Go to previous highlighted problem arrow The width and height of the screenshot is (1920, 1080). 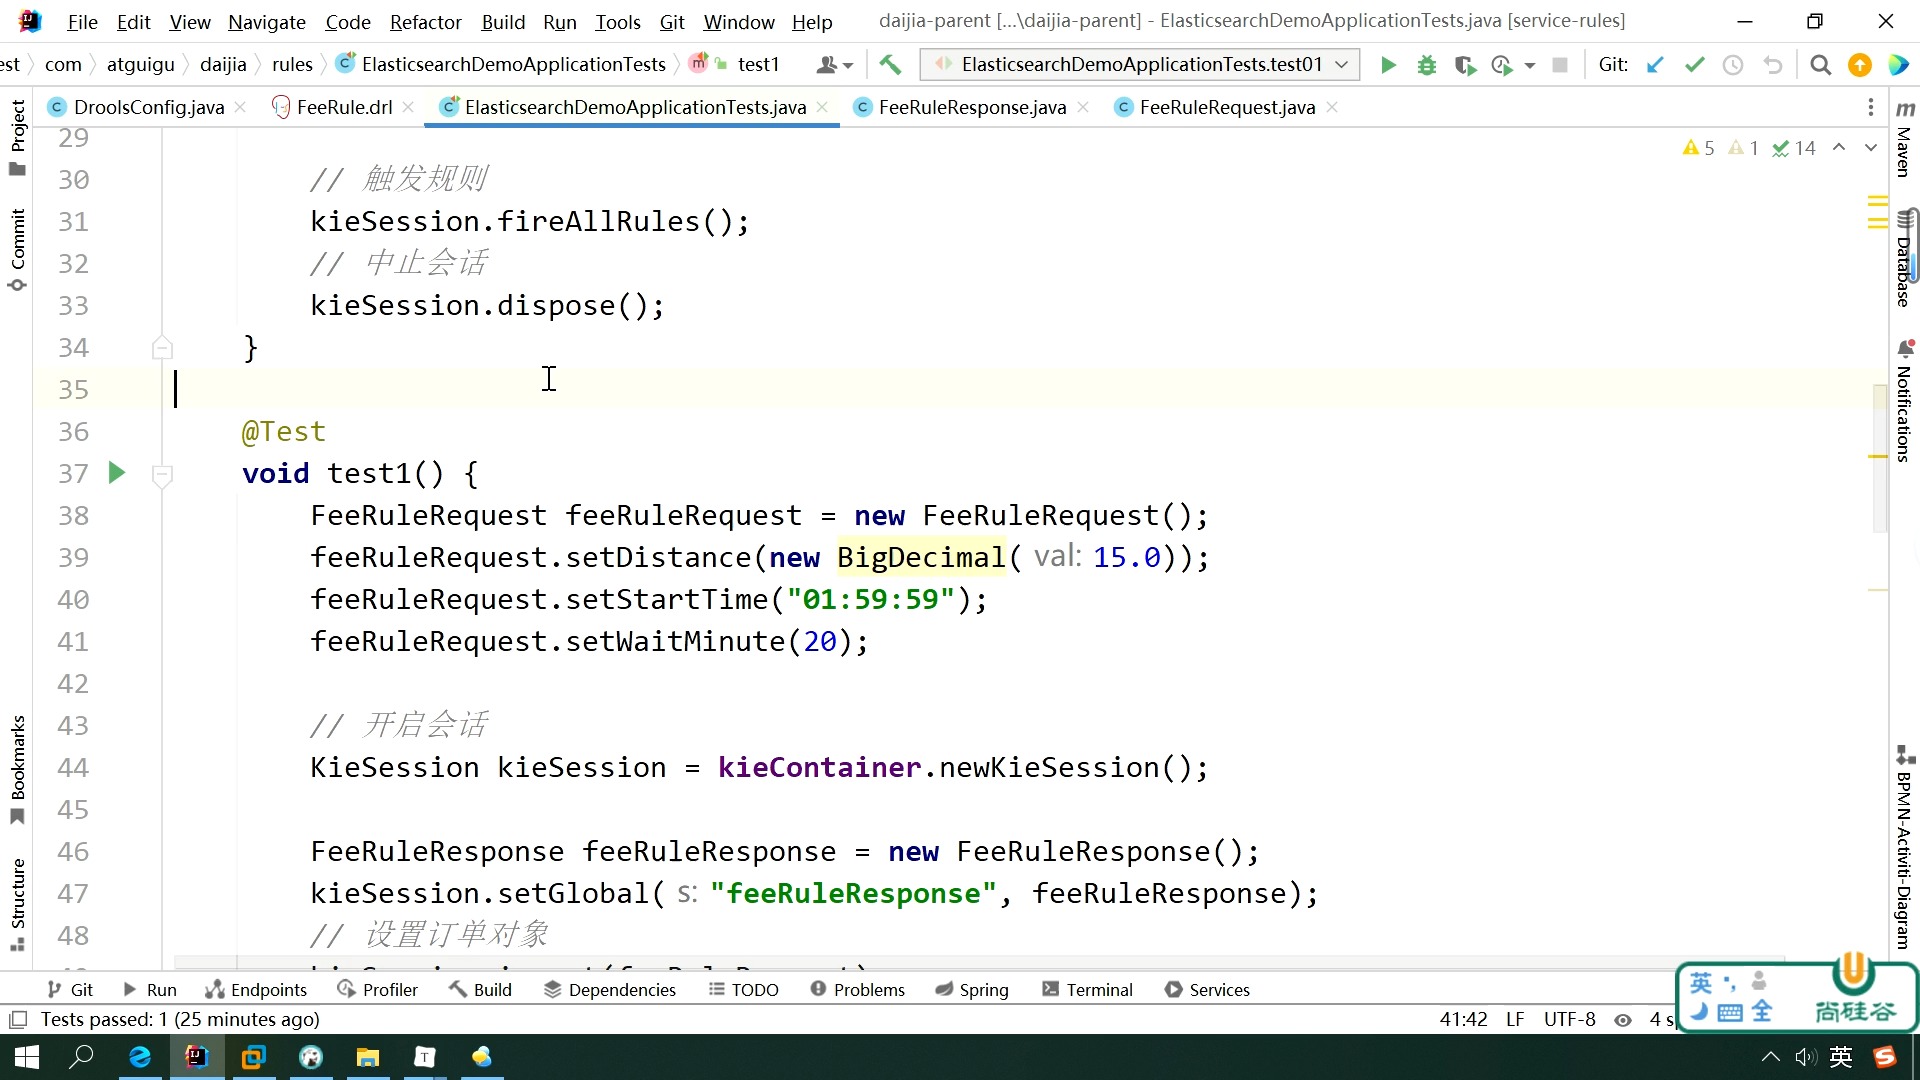click(x=1838, y=148)
